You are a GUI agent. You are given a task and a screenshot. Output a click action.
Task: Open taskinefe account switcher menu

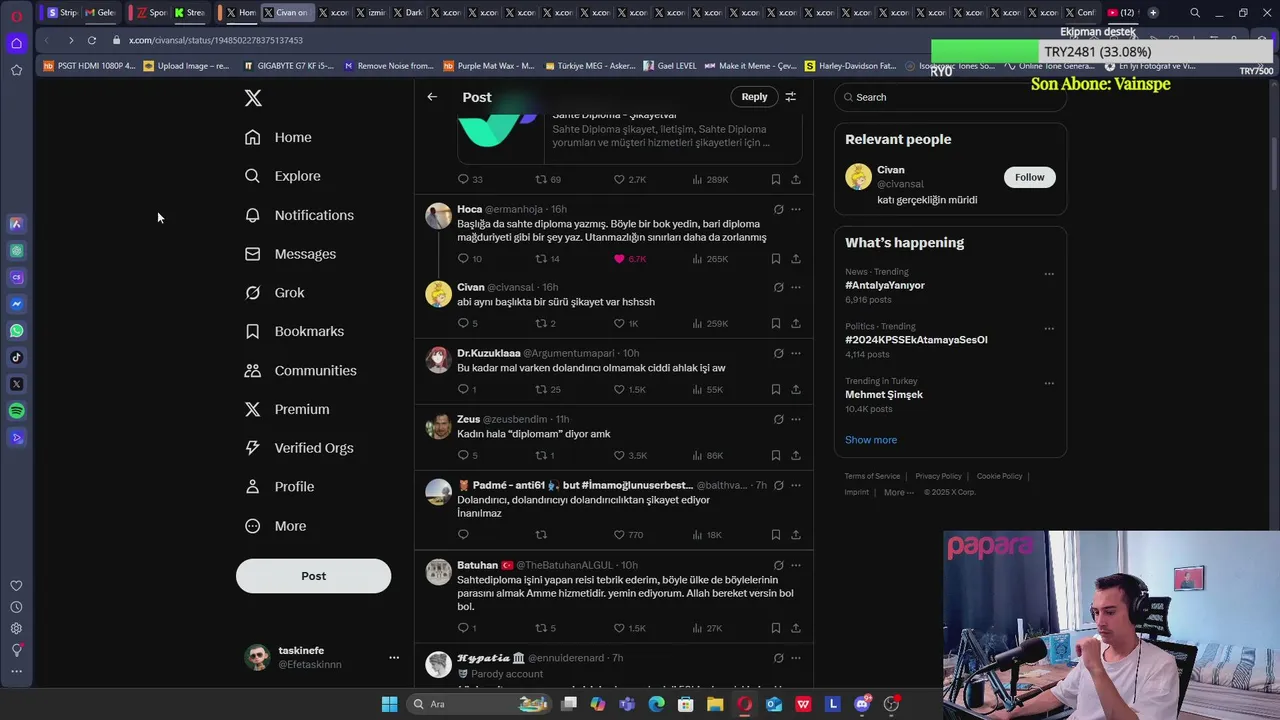click(394, 657)
